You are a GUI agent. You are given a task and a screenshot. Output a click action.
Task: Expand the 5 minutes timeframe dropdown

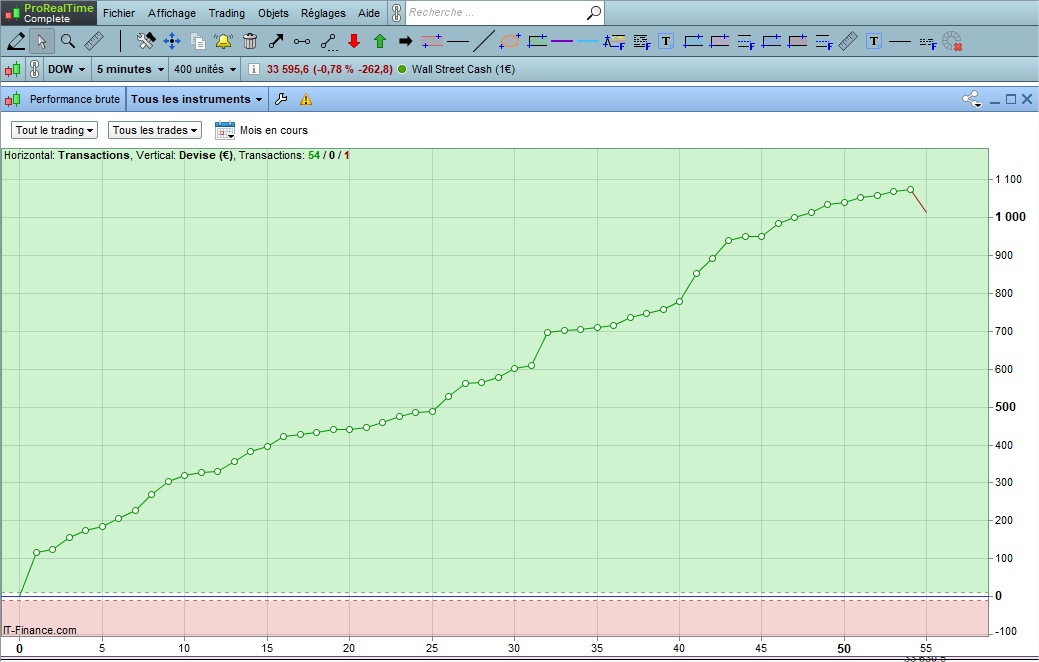[130, 69]
